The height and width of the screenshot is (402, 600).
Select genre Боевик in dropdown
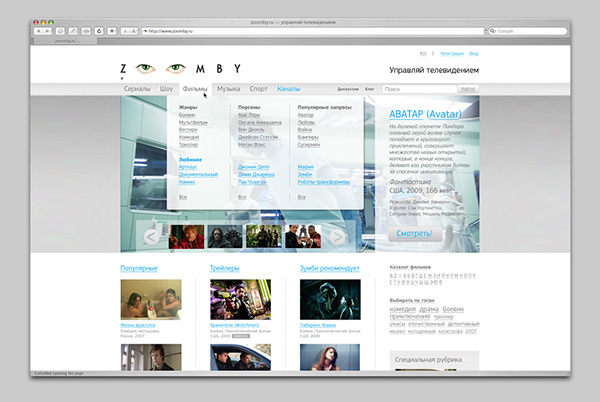pos(187,115)
